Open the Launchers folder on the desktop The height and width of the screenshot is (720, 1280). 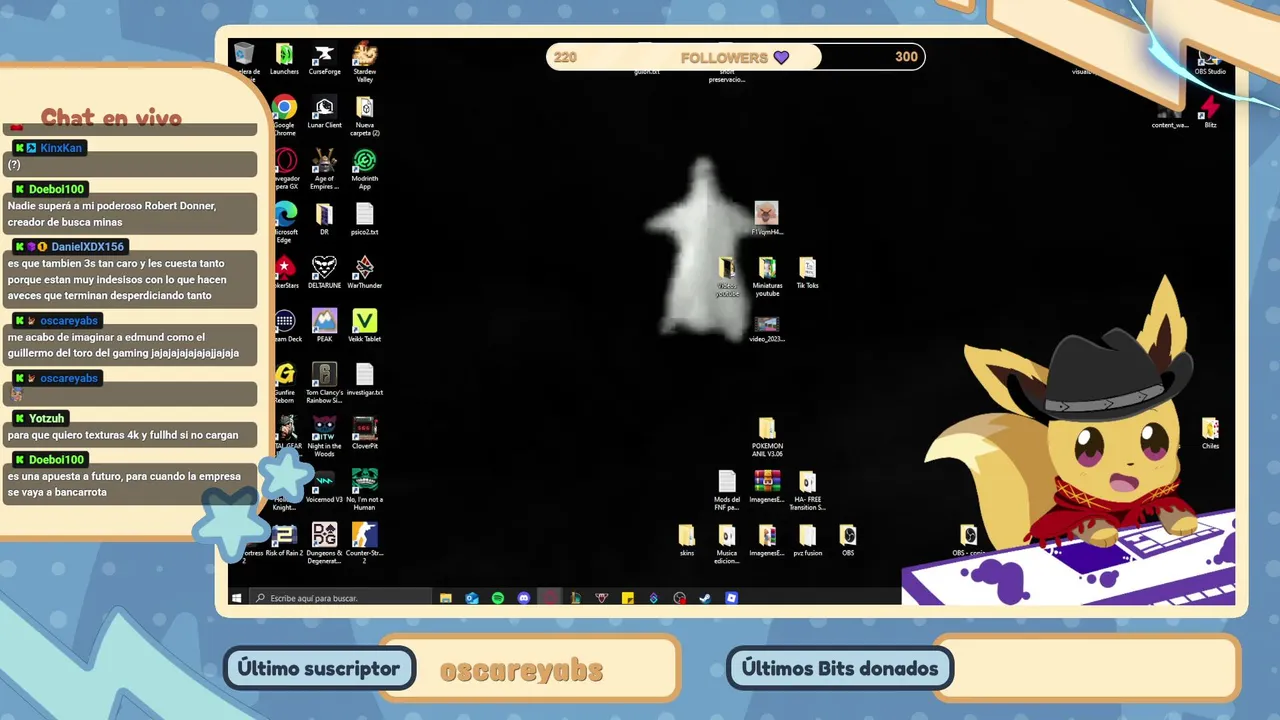click(284, 58)
